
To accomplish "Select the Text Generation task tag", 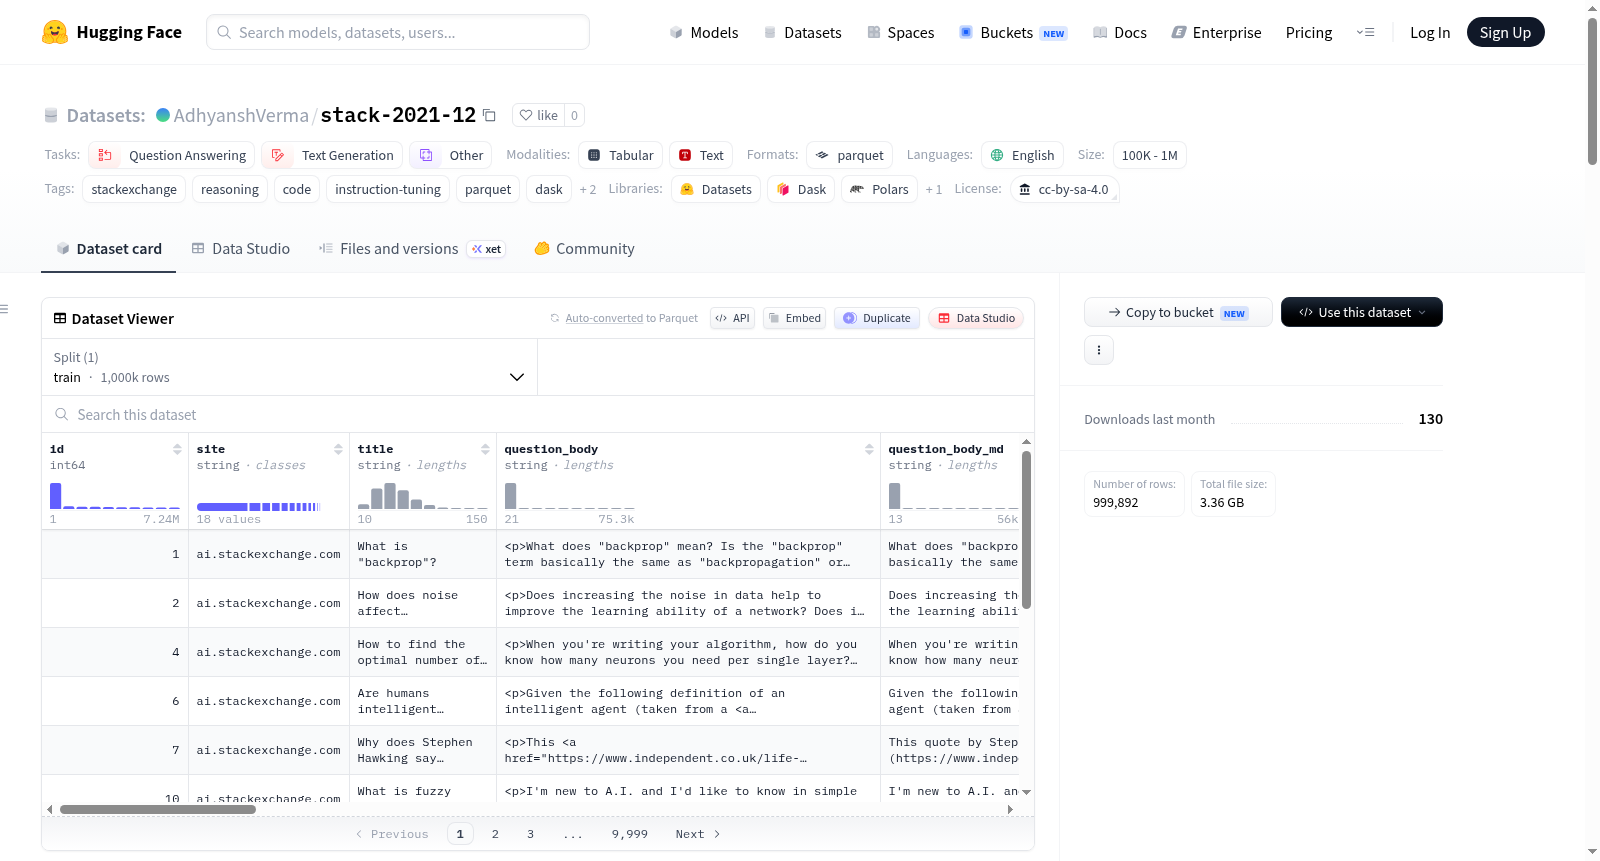I will point(332,155).
